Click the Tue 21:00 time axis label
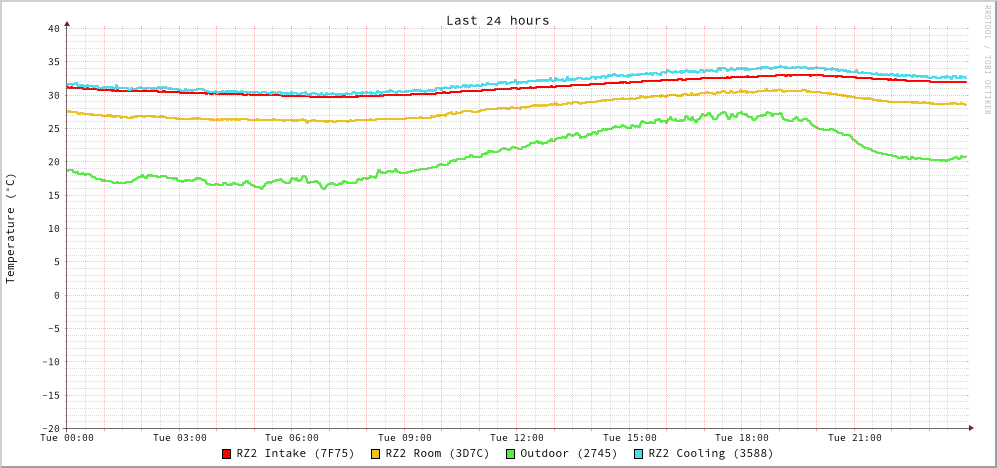 click(x=854, y=438)
